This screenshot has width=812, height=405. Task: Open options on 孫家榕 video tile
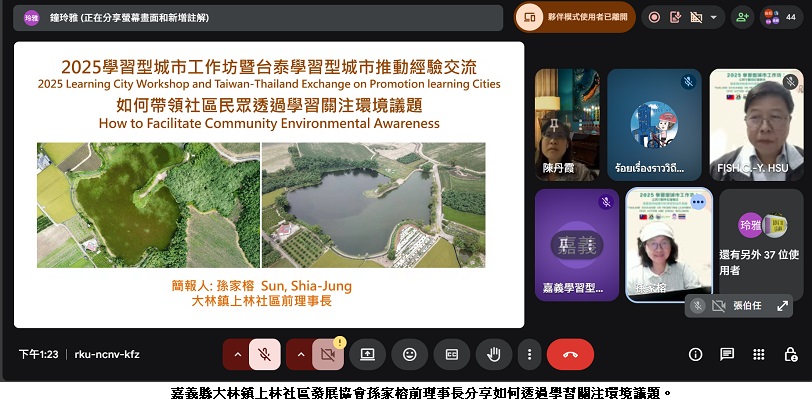click(x=698, y=202)
